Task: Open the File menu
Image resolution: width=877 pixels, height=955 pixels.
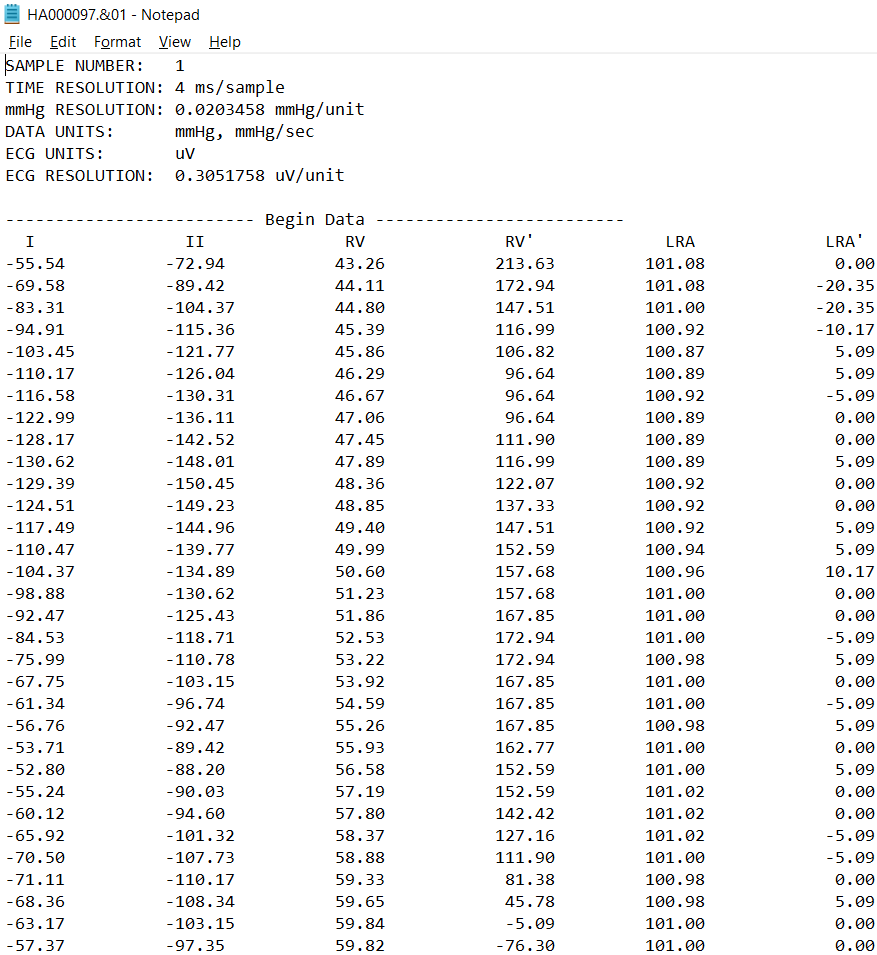Action: [19, 42]
